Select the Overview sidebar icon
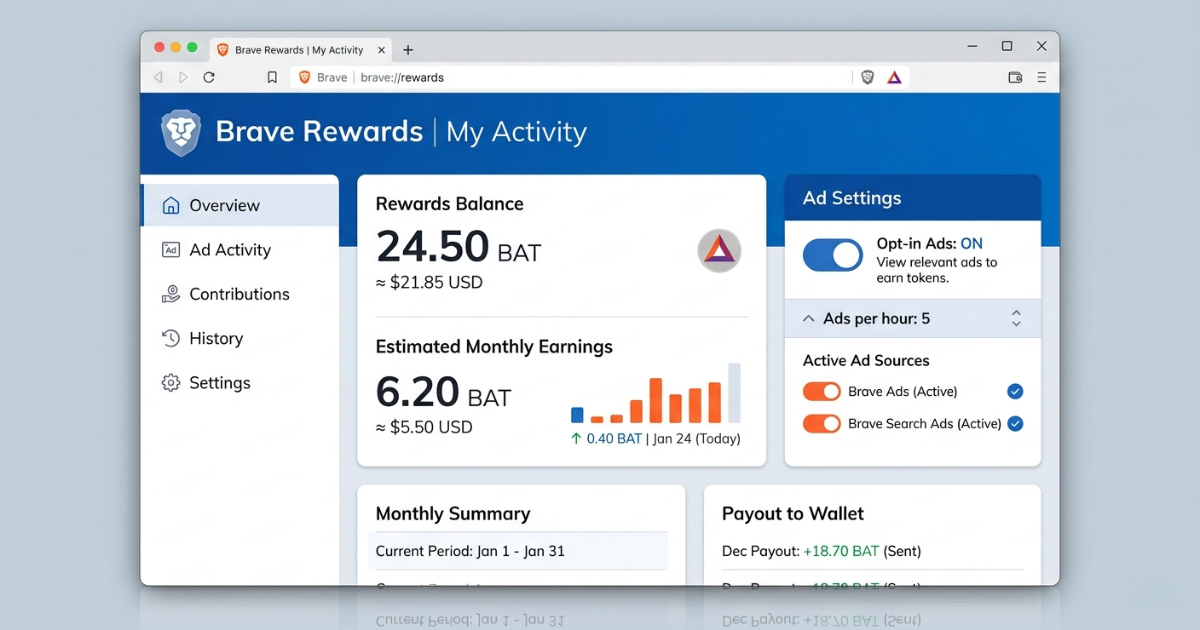 (171, 205)
